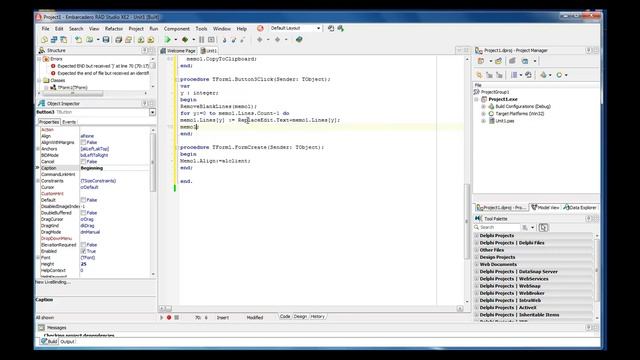Viewport: 640px width, 360px height.
Task: Open the Output tab in Messages pane
Action: (x=67, y=342)
